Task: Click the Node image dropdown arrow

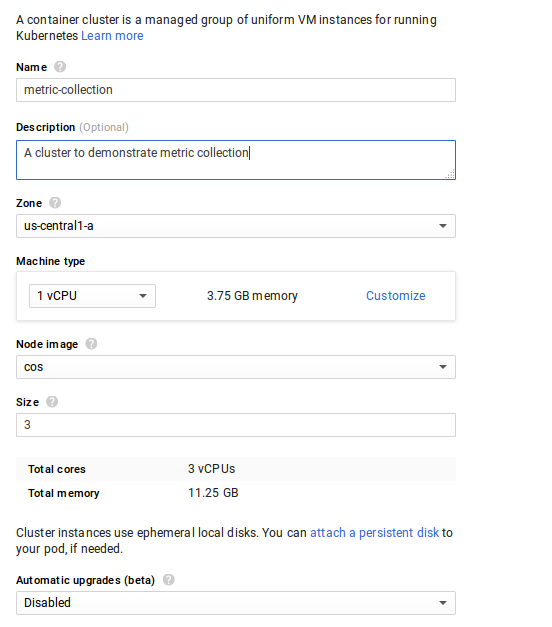Action: pyautogui.click(x=443, y=367)
